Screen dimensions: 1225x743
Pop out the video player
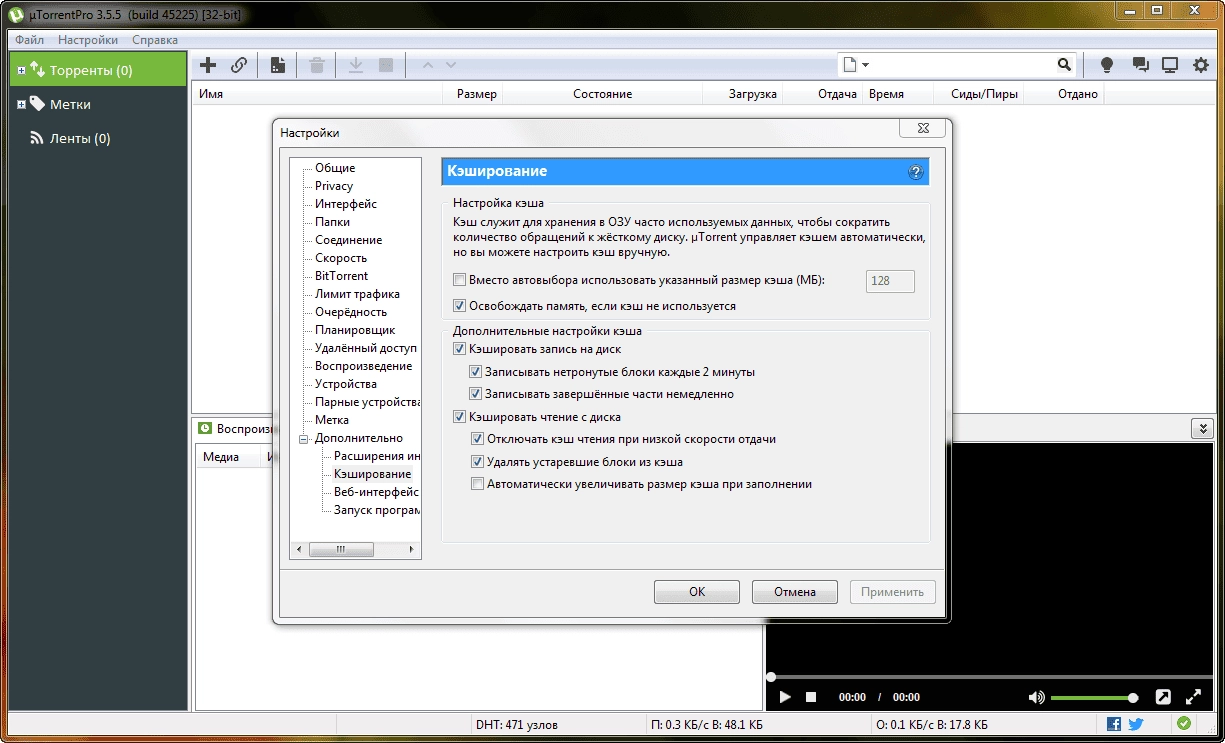click(x=1163, y=697)
